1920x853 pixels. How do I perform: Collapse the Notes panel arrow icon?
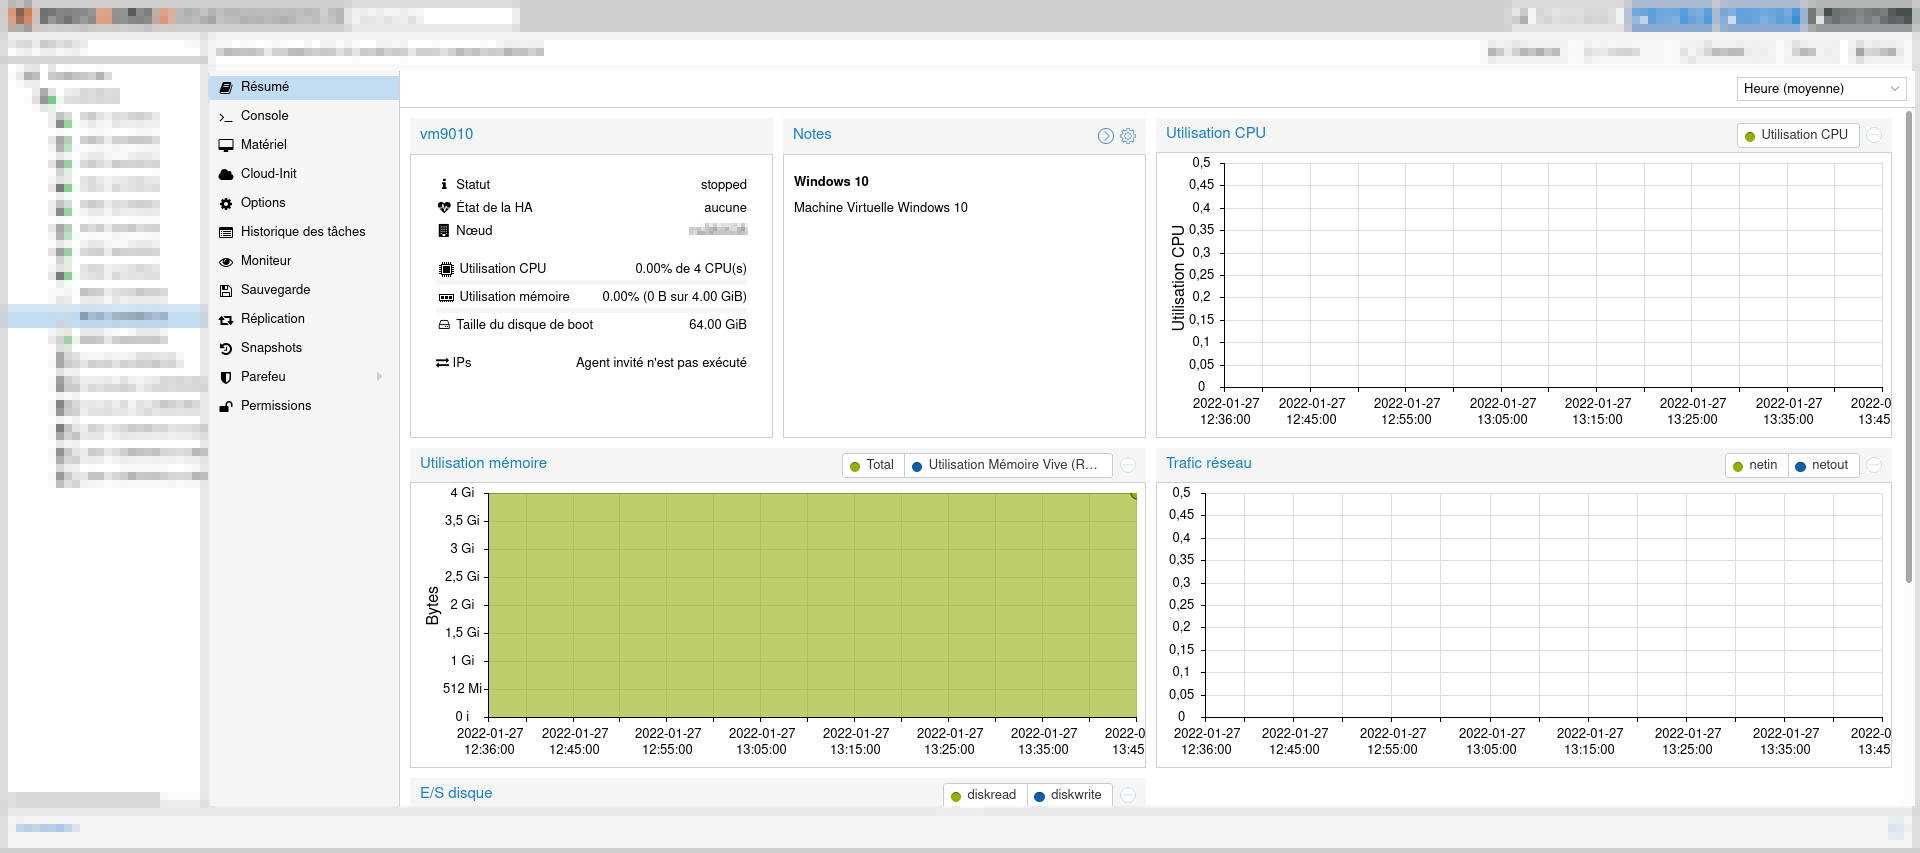point(1106,136)
